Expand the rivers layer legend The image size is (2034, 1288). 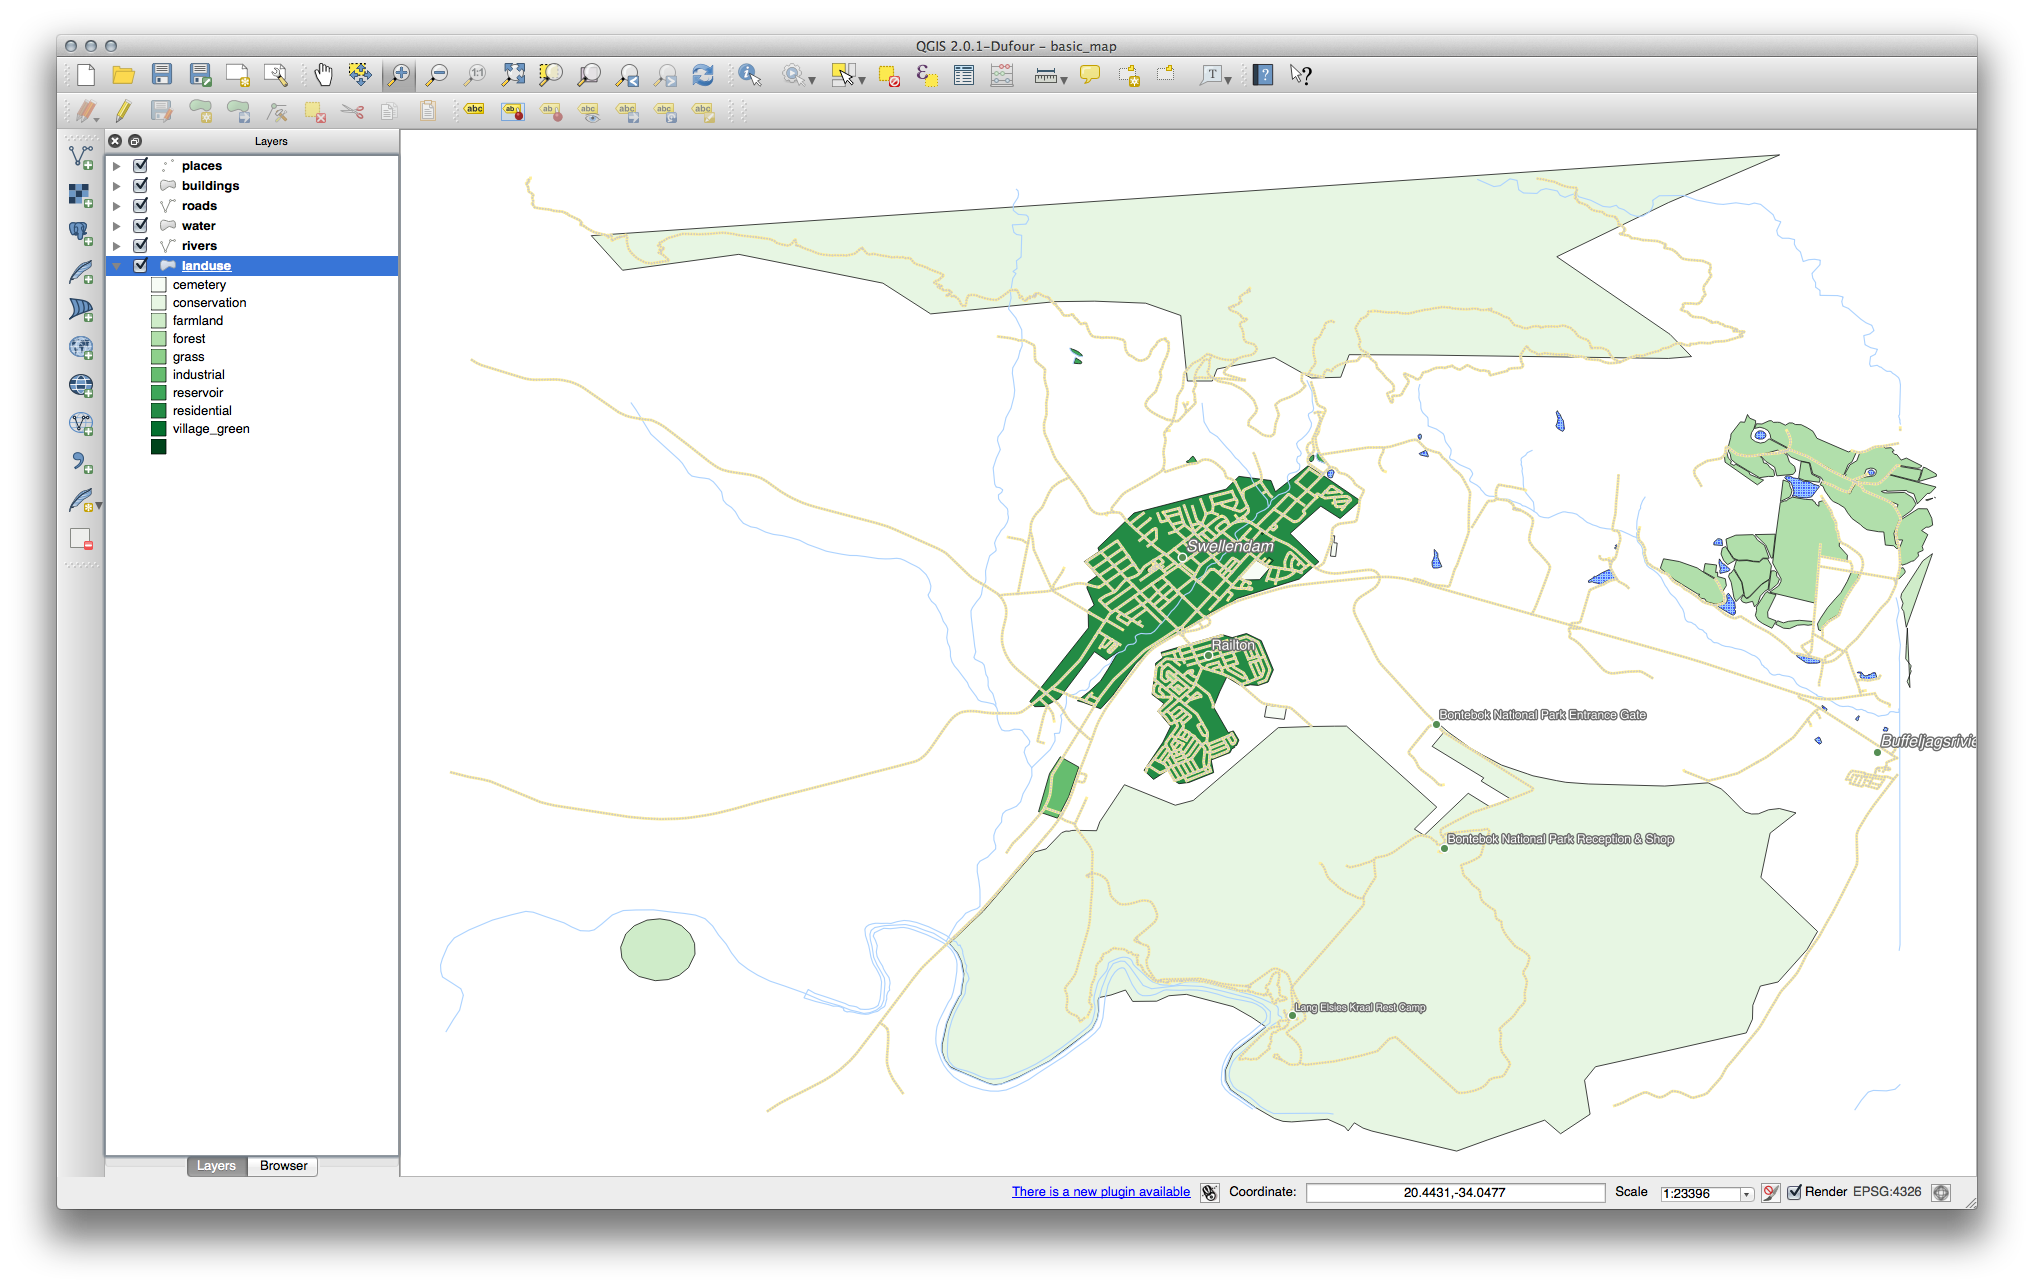pyautogui.click(x=117, y=246)
